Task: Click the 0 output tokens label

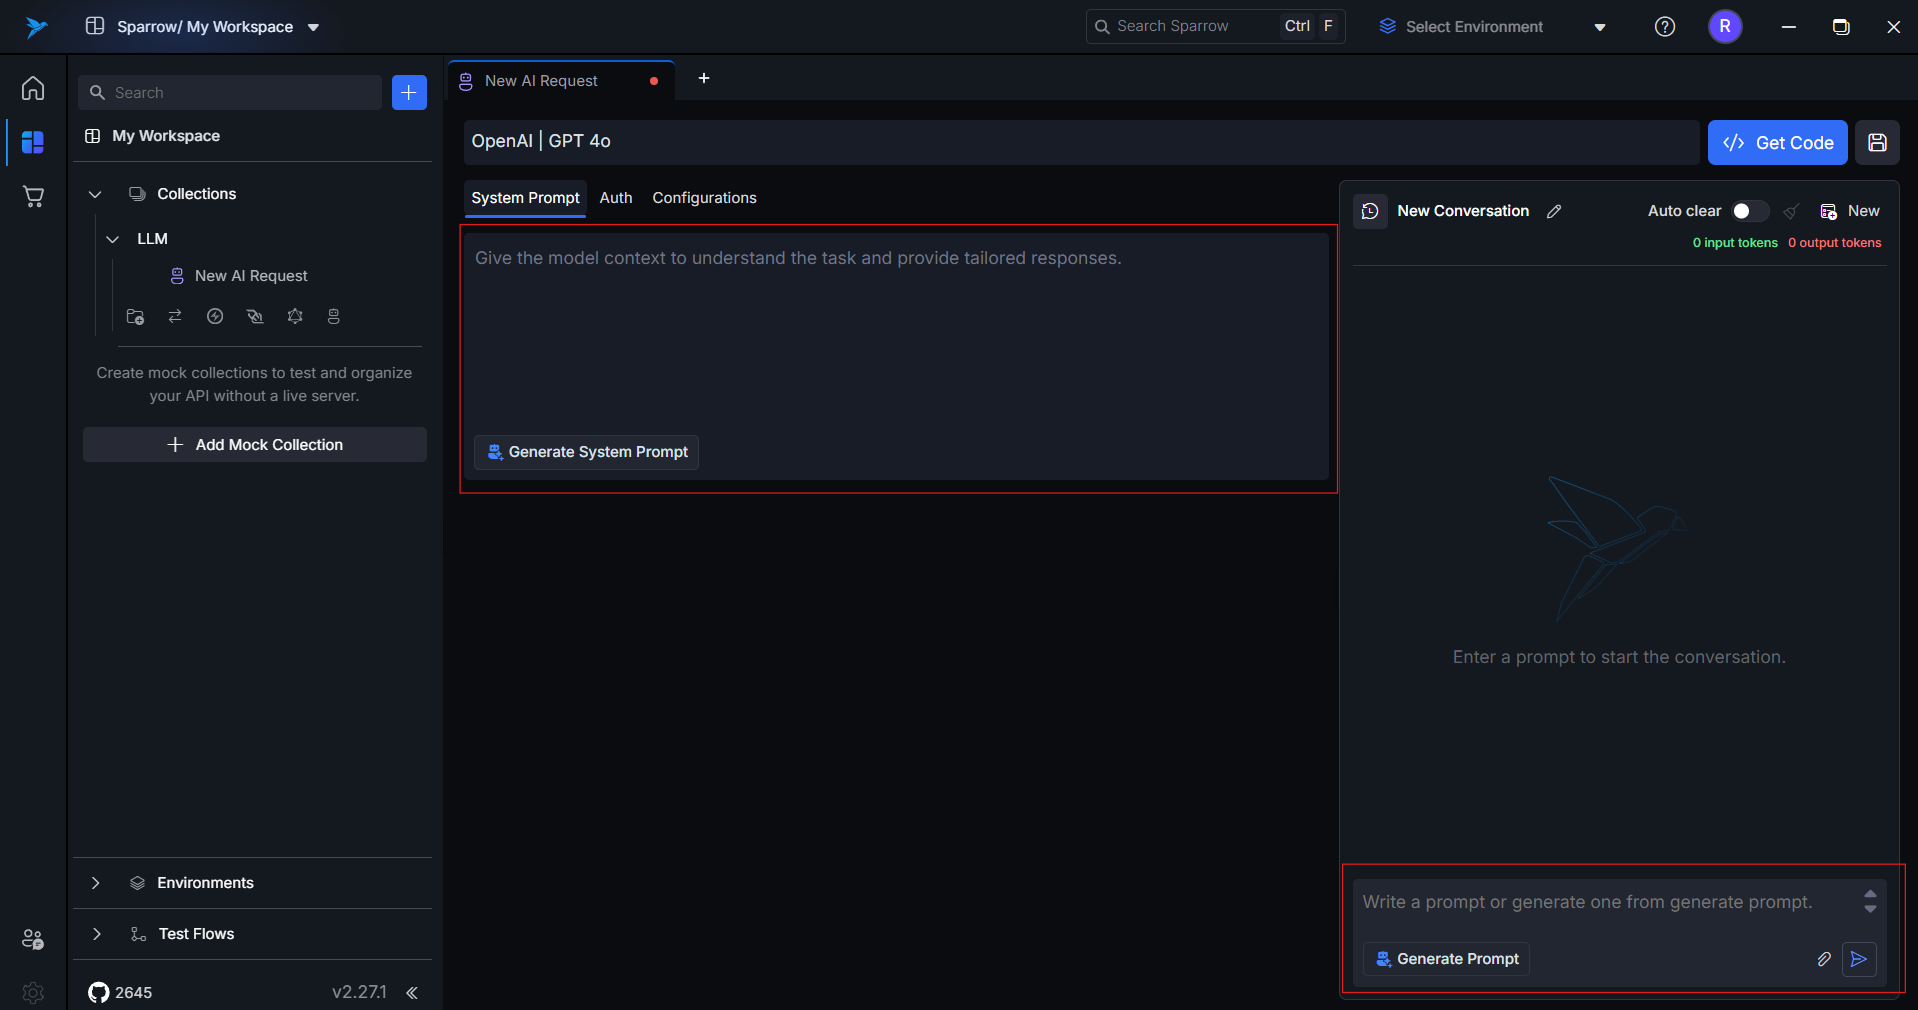Action: point(1834,243)
